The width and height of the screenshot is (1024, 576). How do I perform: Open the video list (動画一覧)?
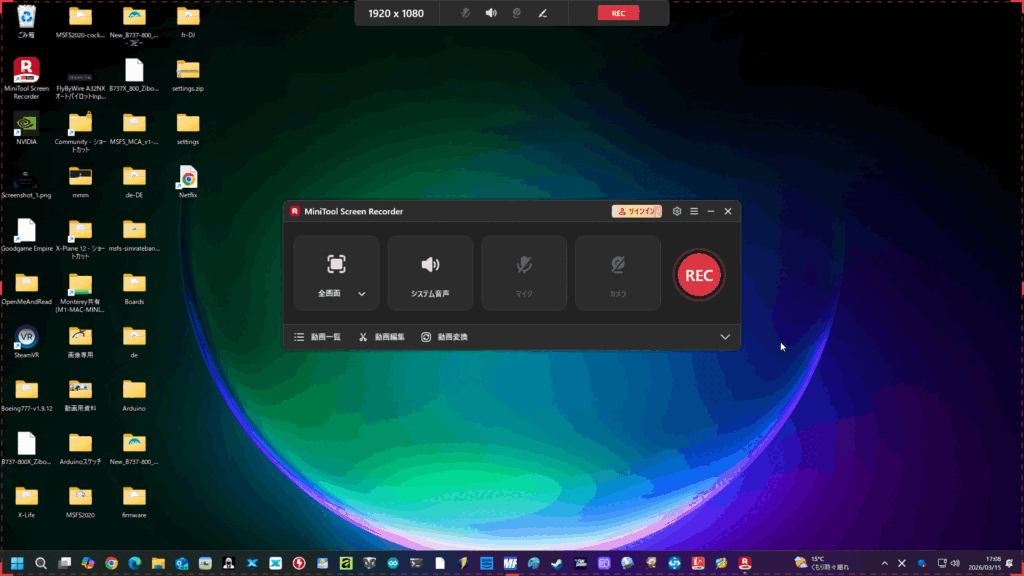318,337
